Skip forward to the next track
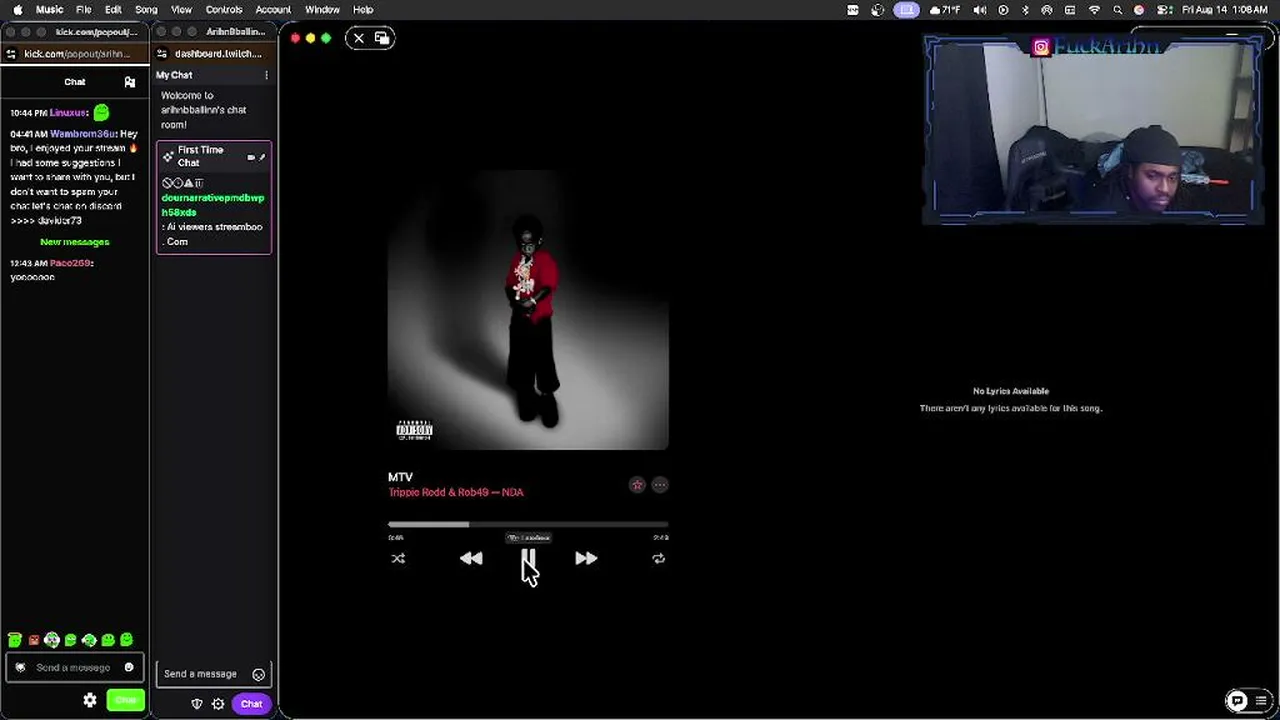This screenshot has width=1280, height=720. pyautogui.click(x=586, y=559)
